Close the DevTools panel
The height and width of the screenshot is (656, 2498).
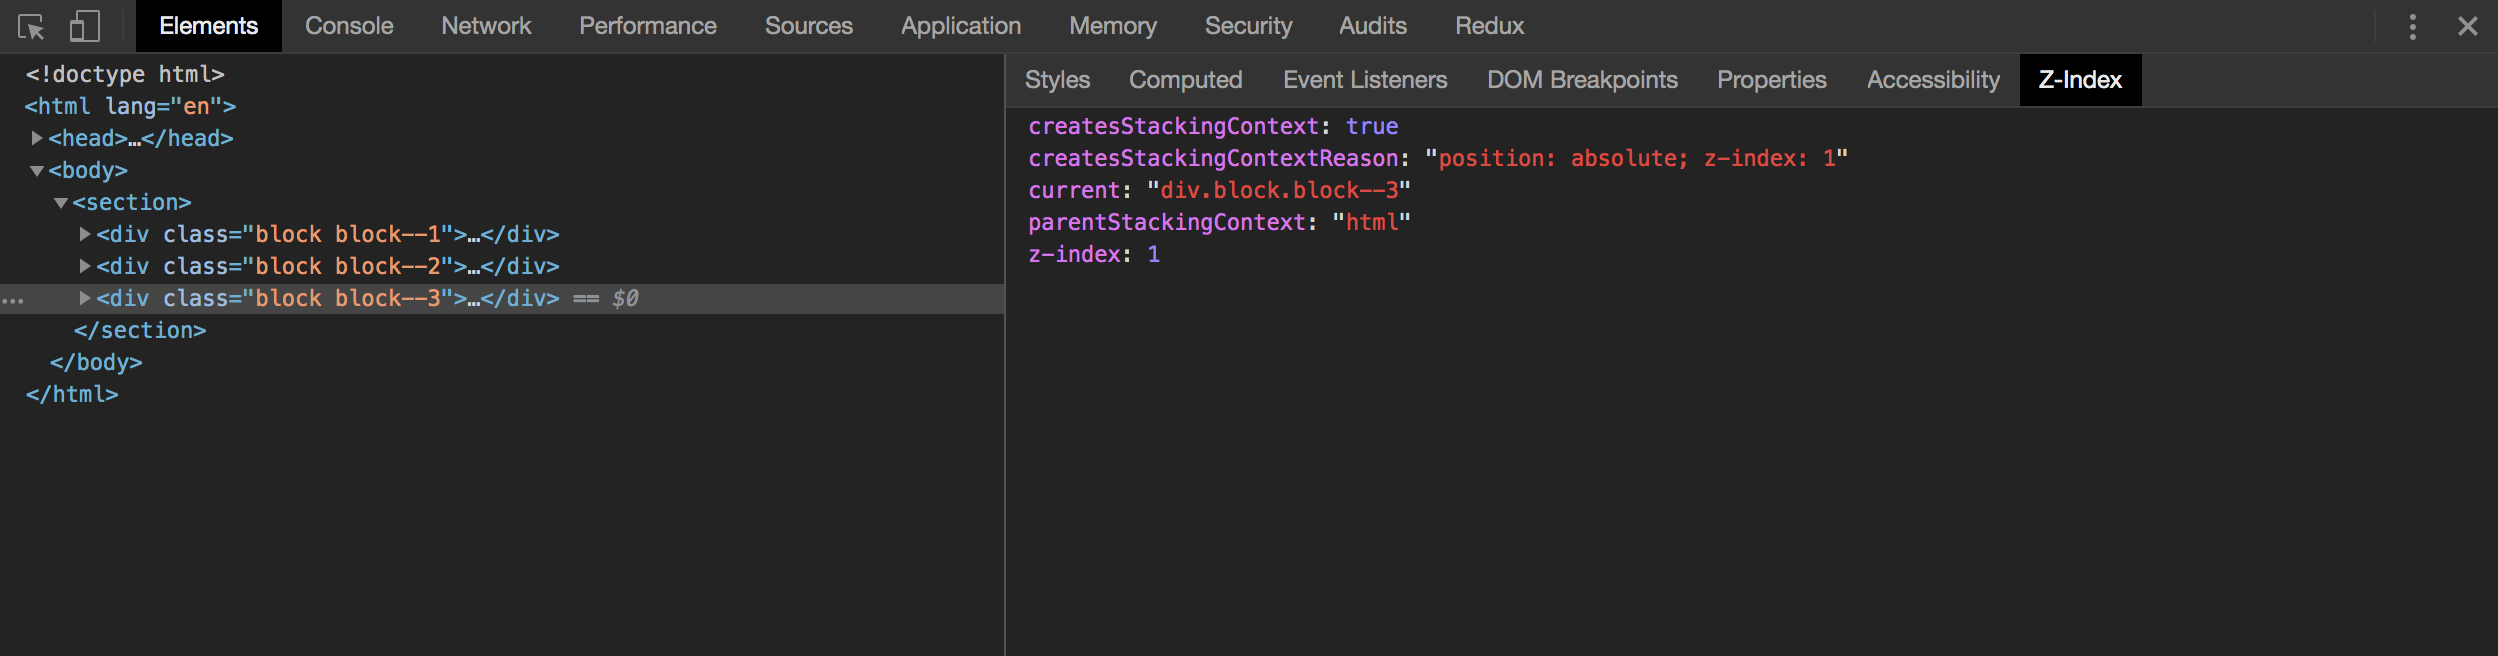2468,26
